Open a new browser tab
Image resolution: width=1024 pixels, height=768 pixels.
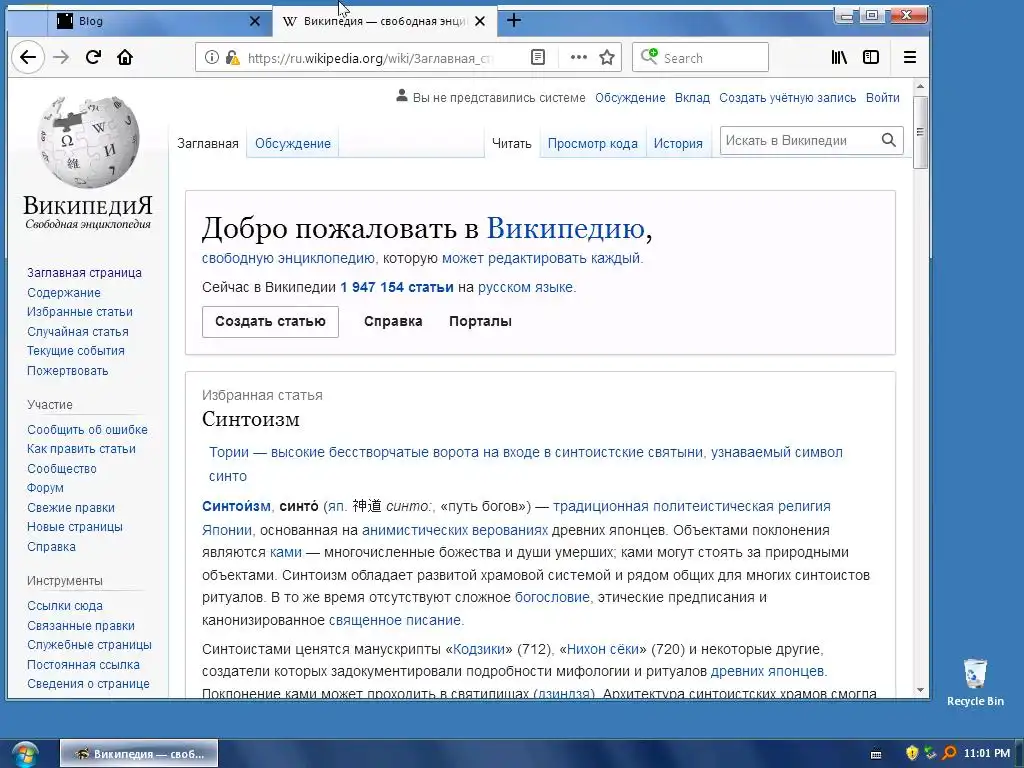click(x=514, y=21)
